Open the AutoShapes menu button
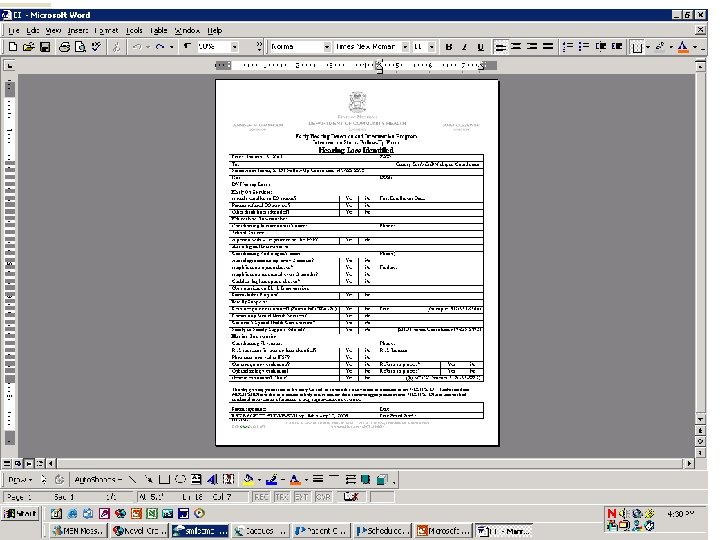The image size is (720, 540). click(x=98, y=479)
